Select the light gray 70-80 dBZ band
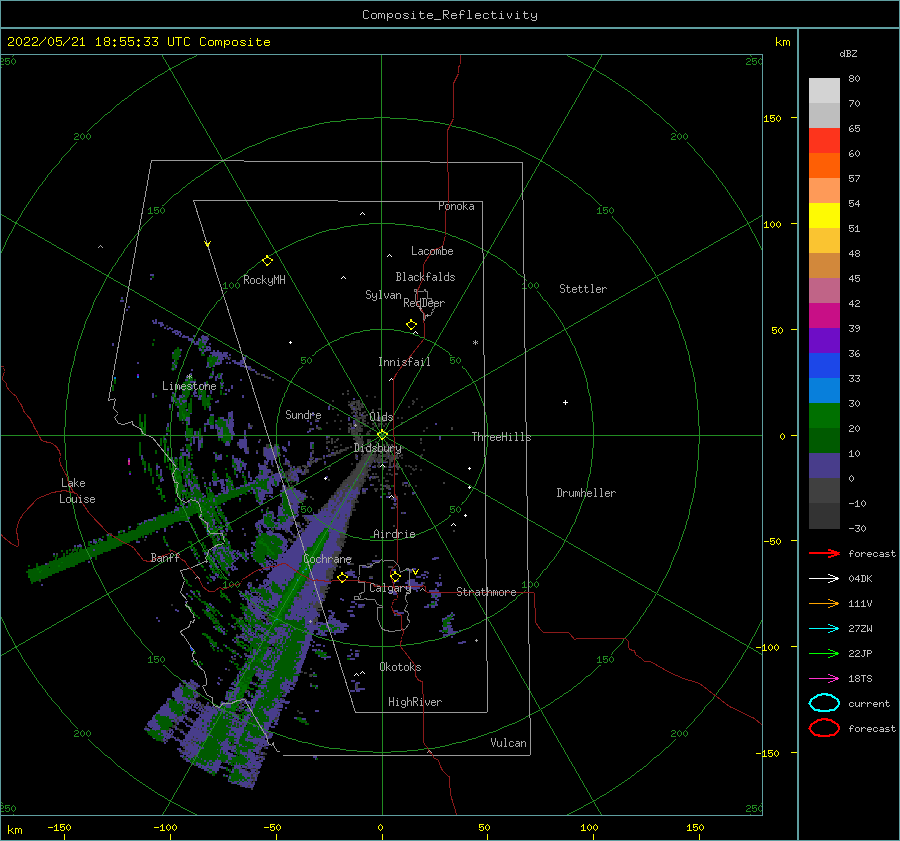Screen dimensions: 900x841 [x=824, y=91]
